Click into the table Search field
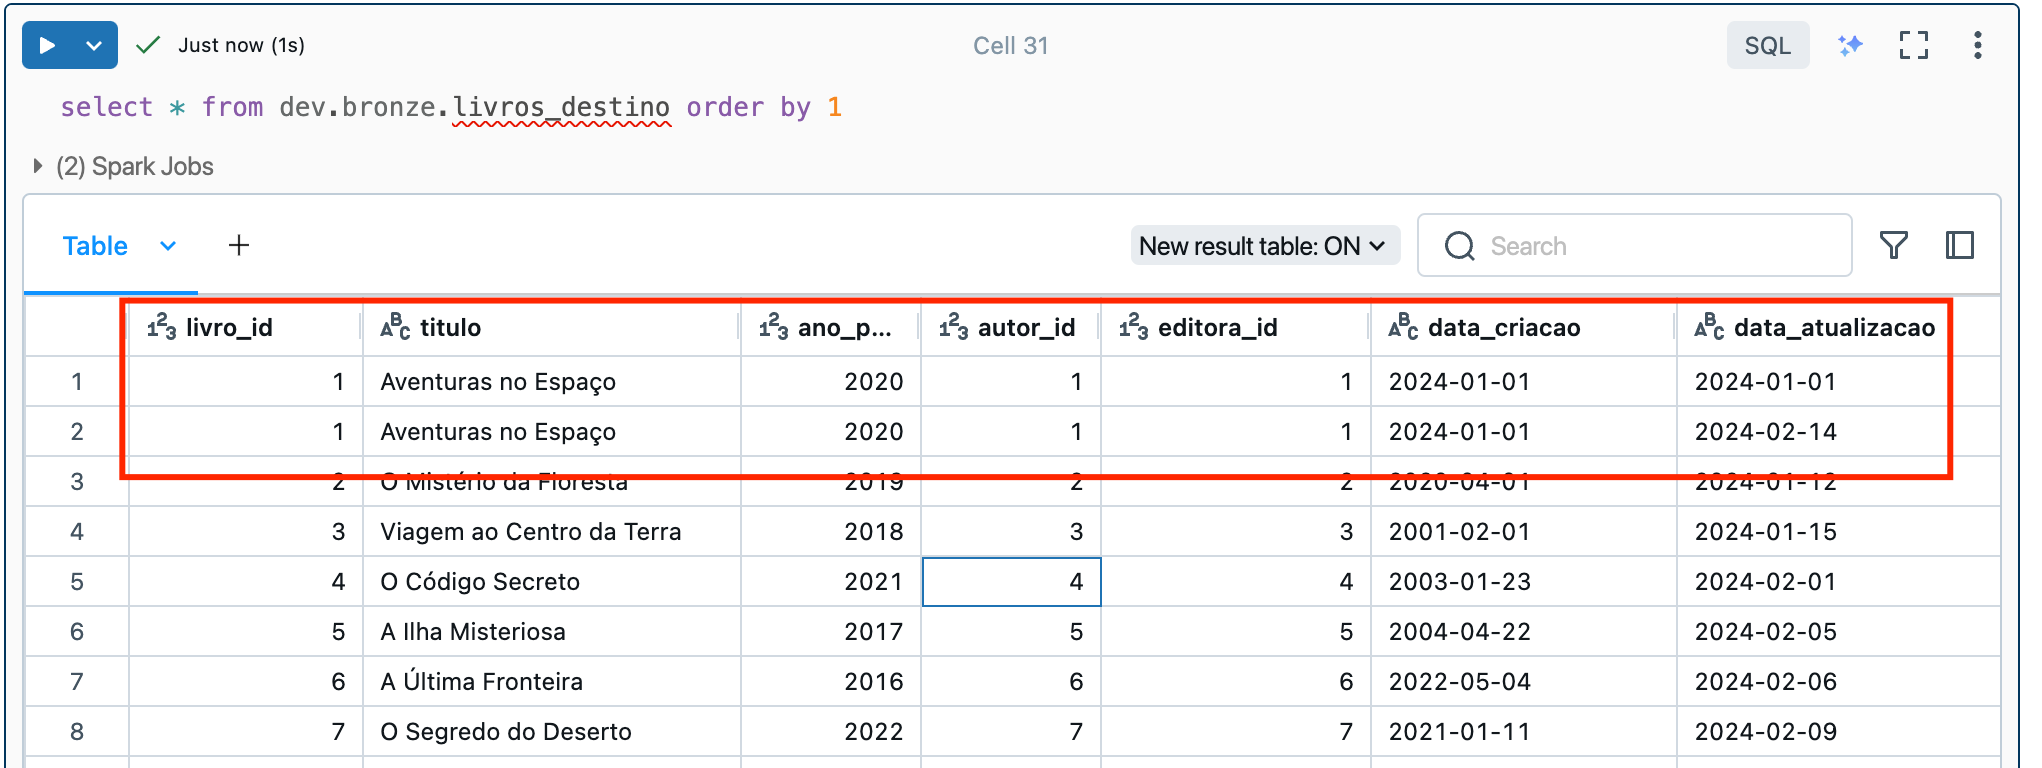This screenshot has height=768, width=2042. [1635, 246]
